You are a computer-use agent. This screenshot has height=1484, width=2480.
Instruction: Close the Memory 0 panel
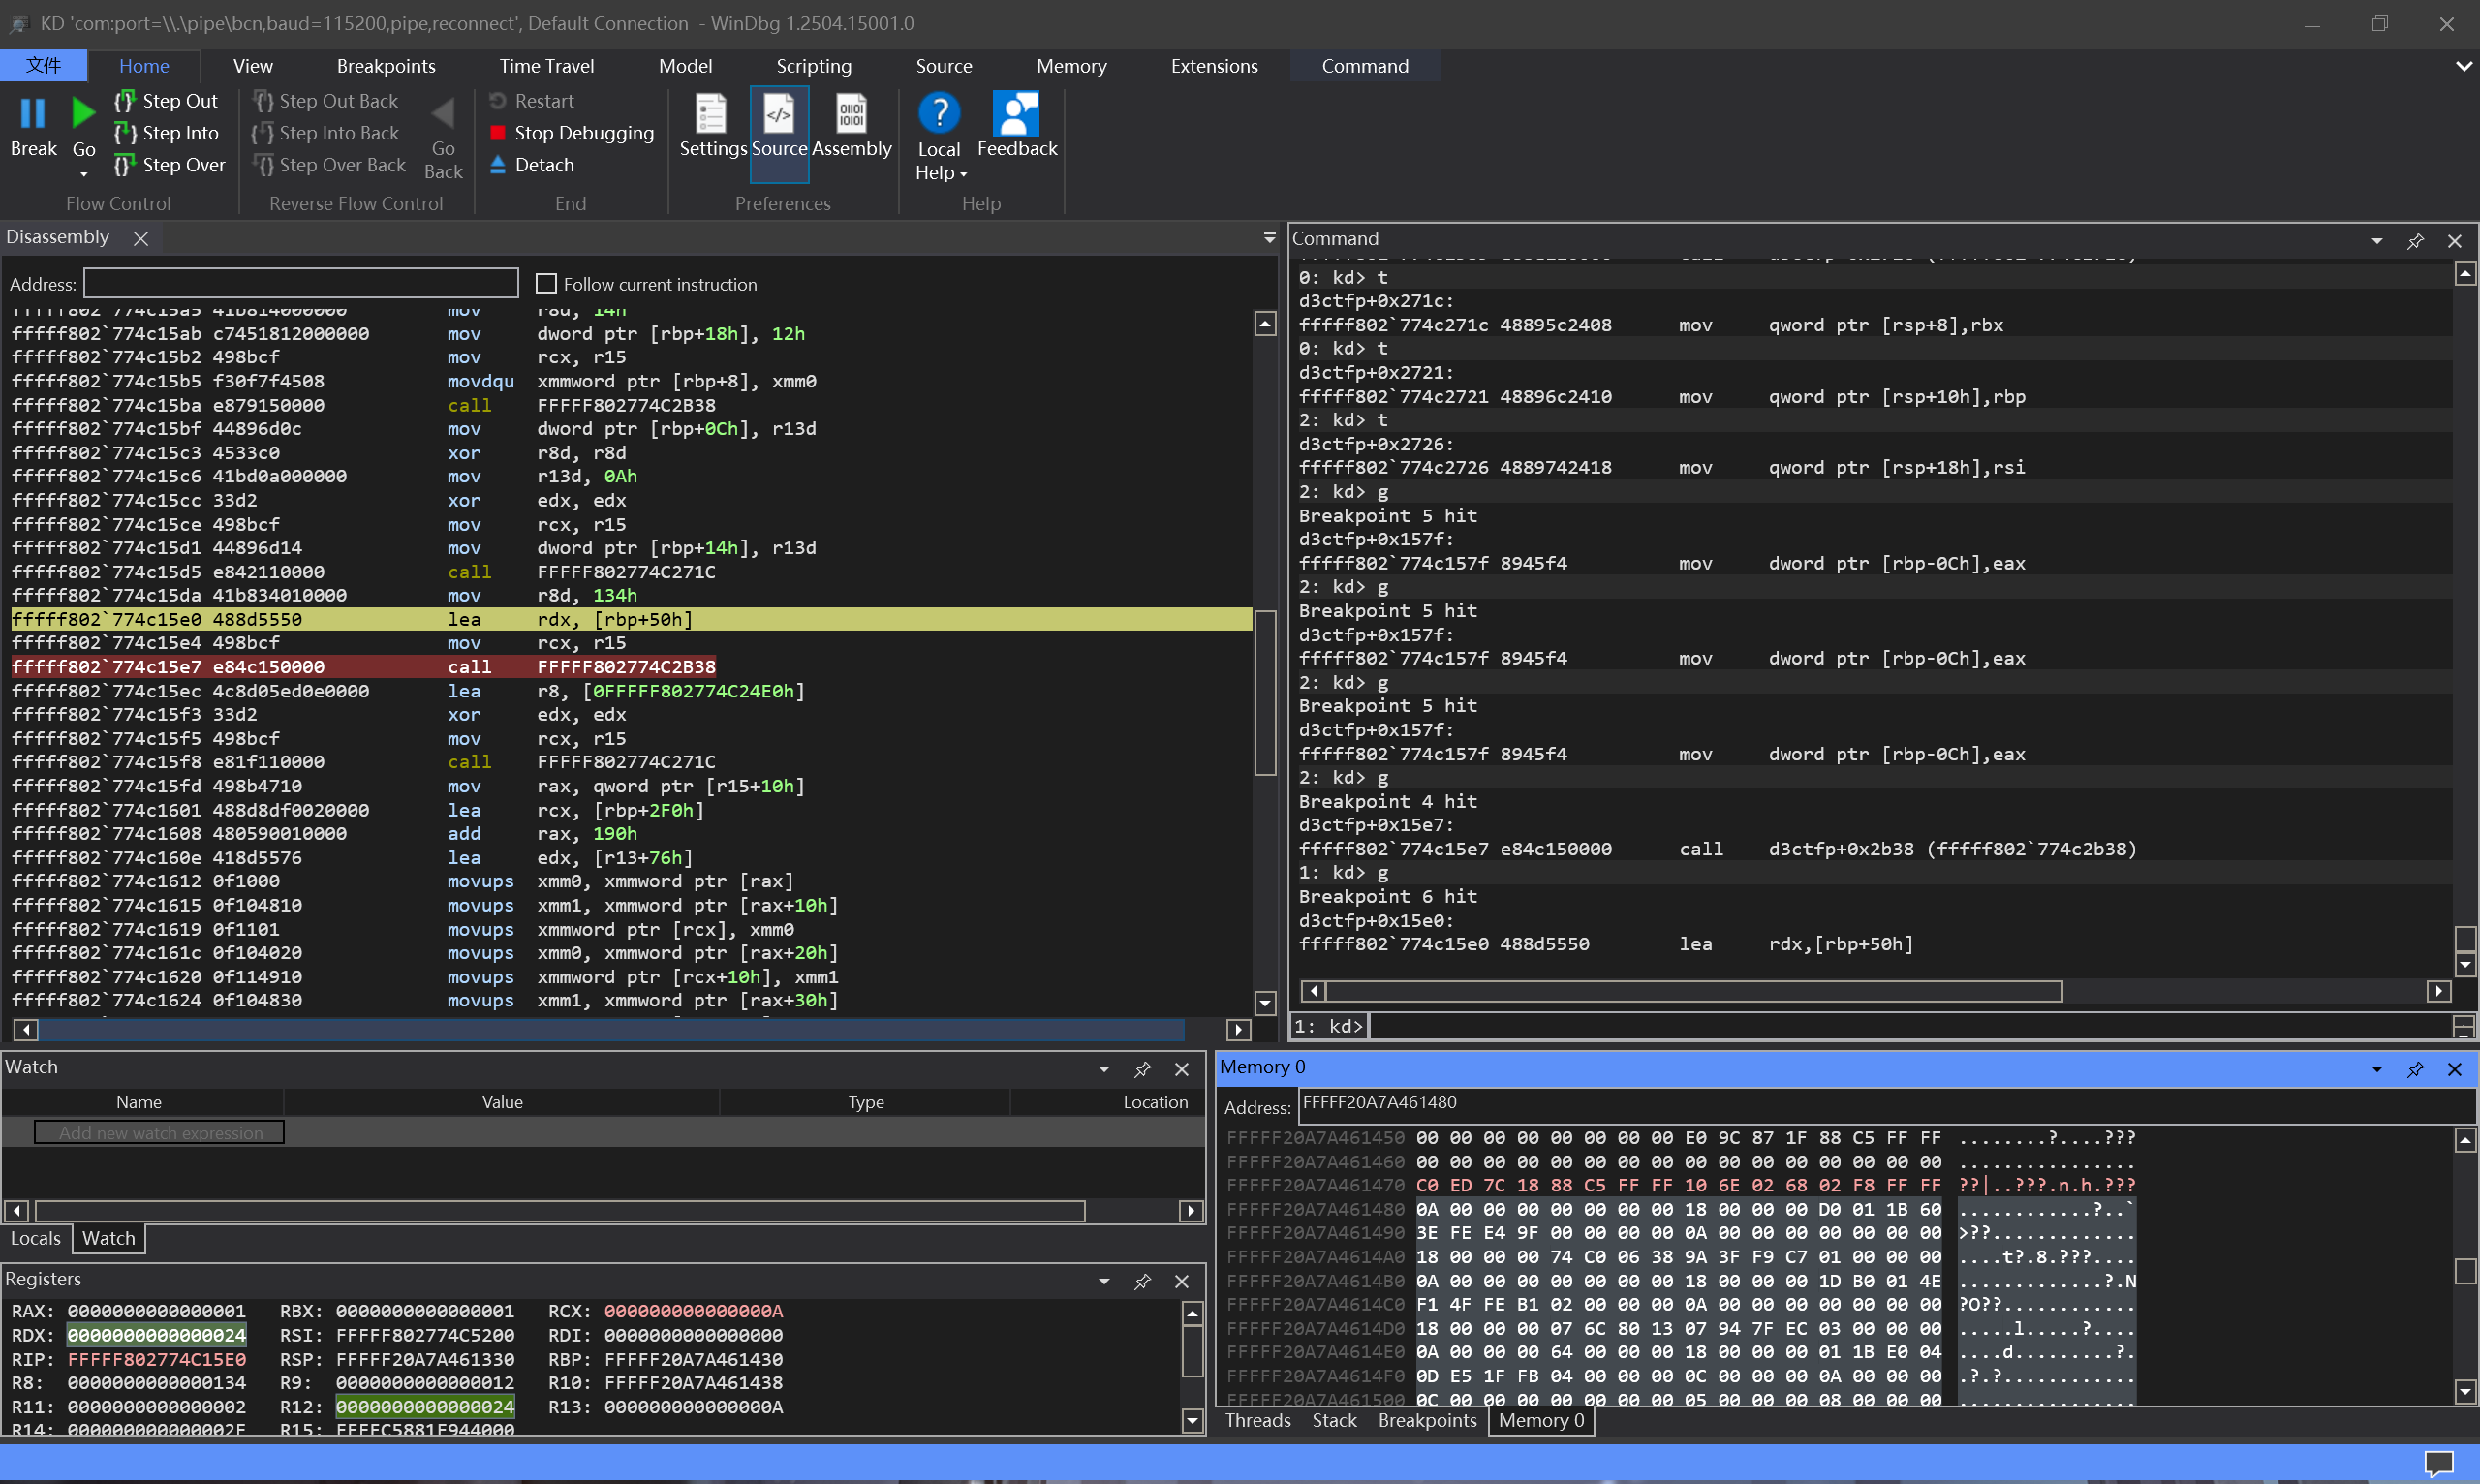tap(2454, 1070)
